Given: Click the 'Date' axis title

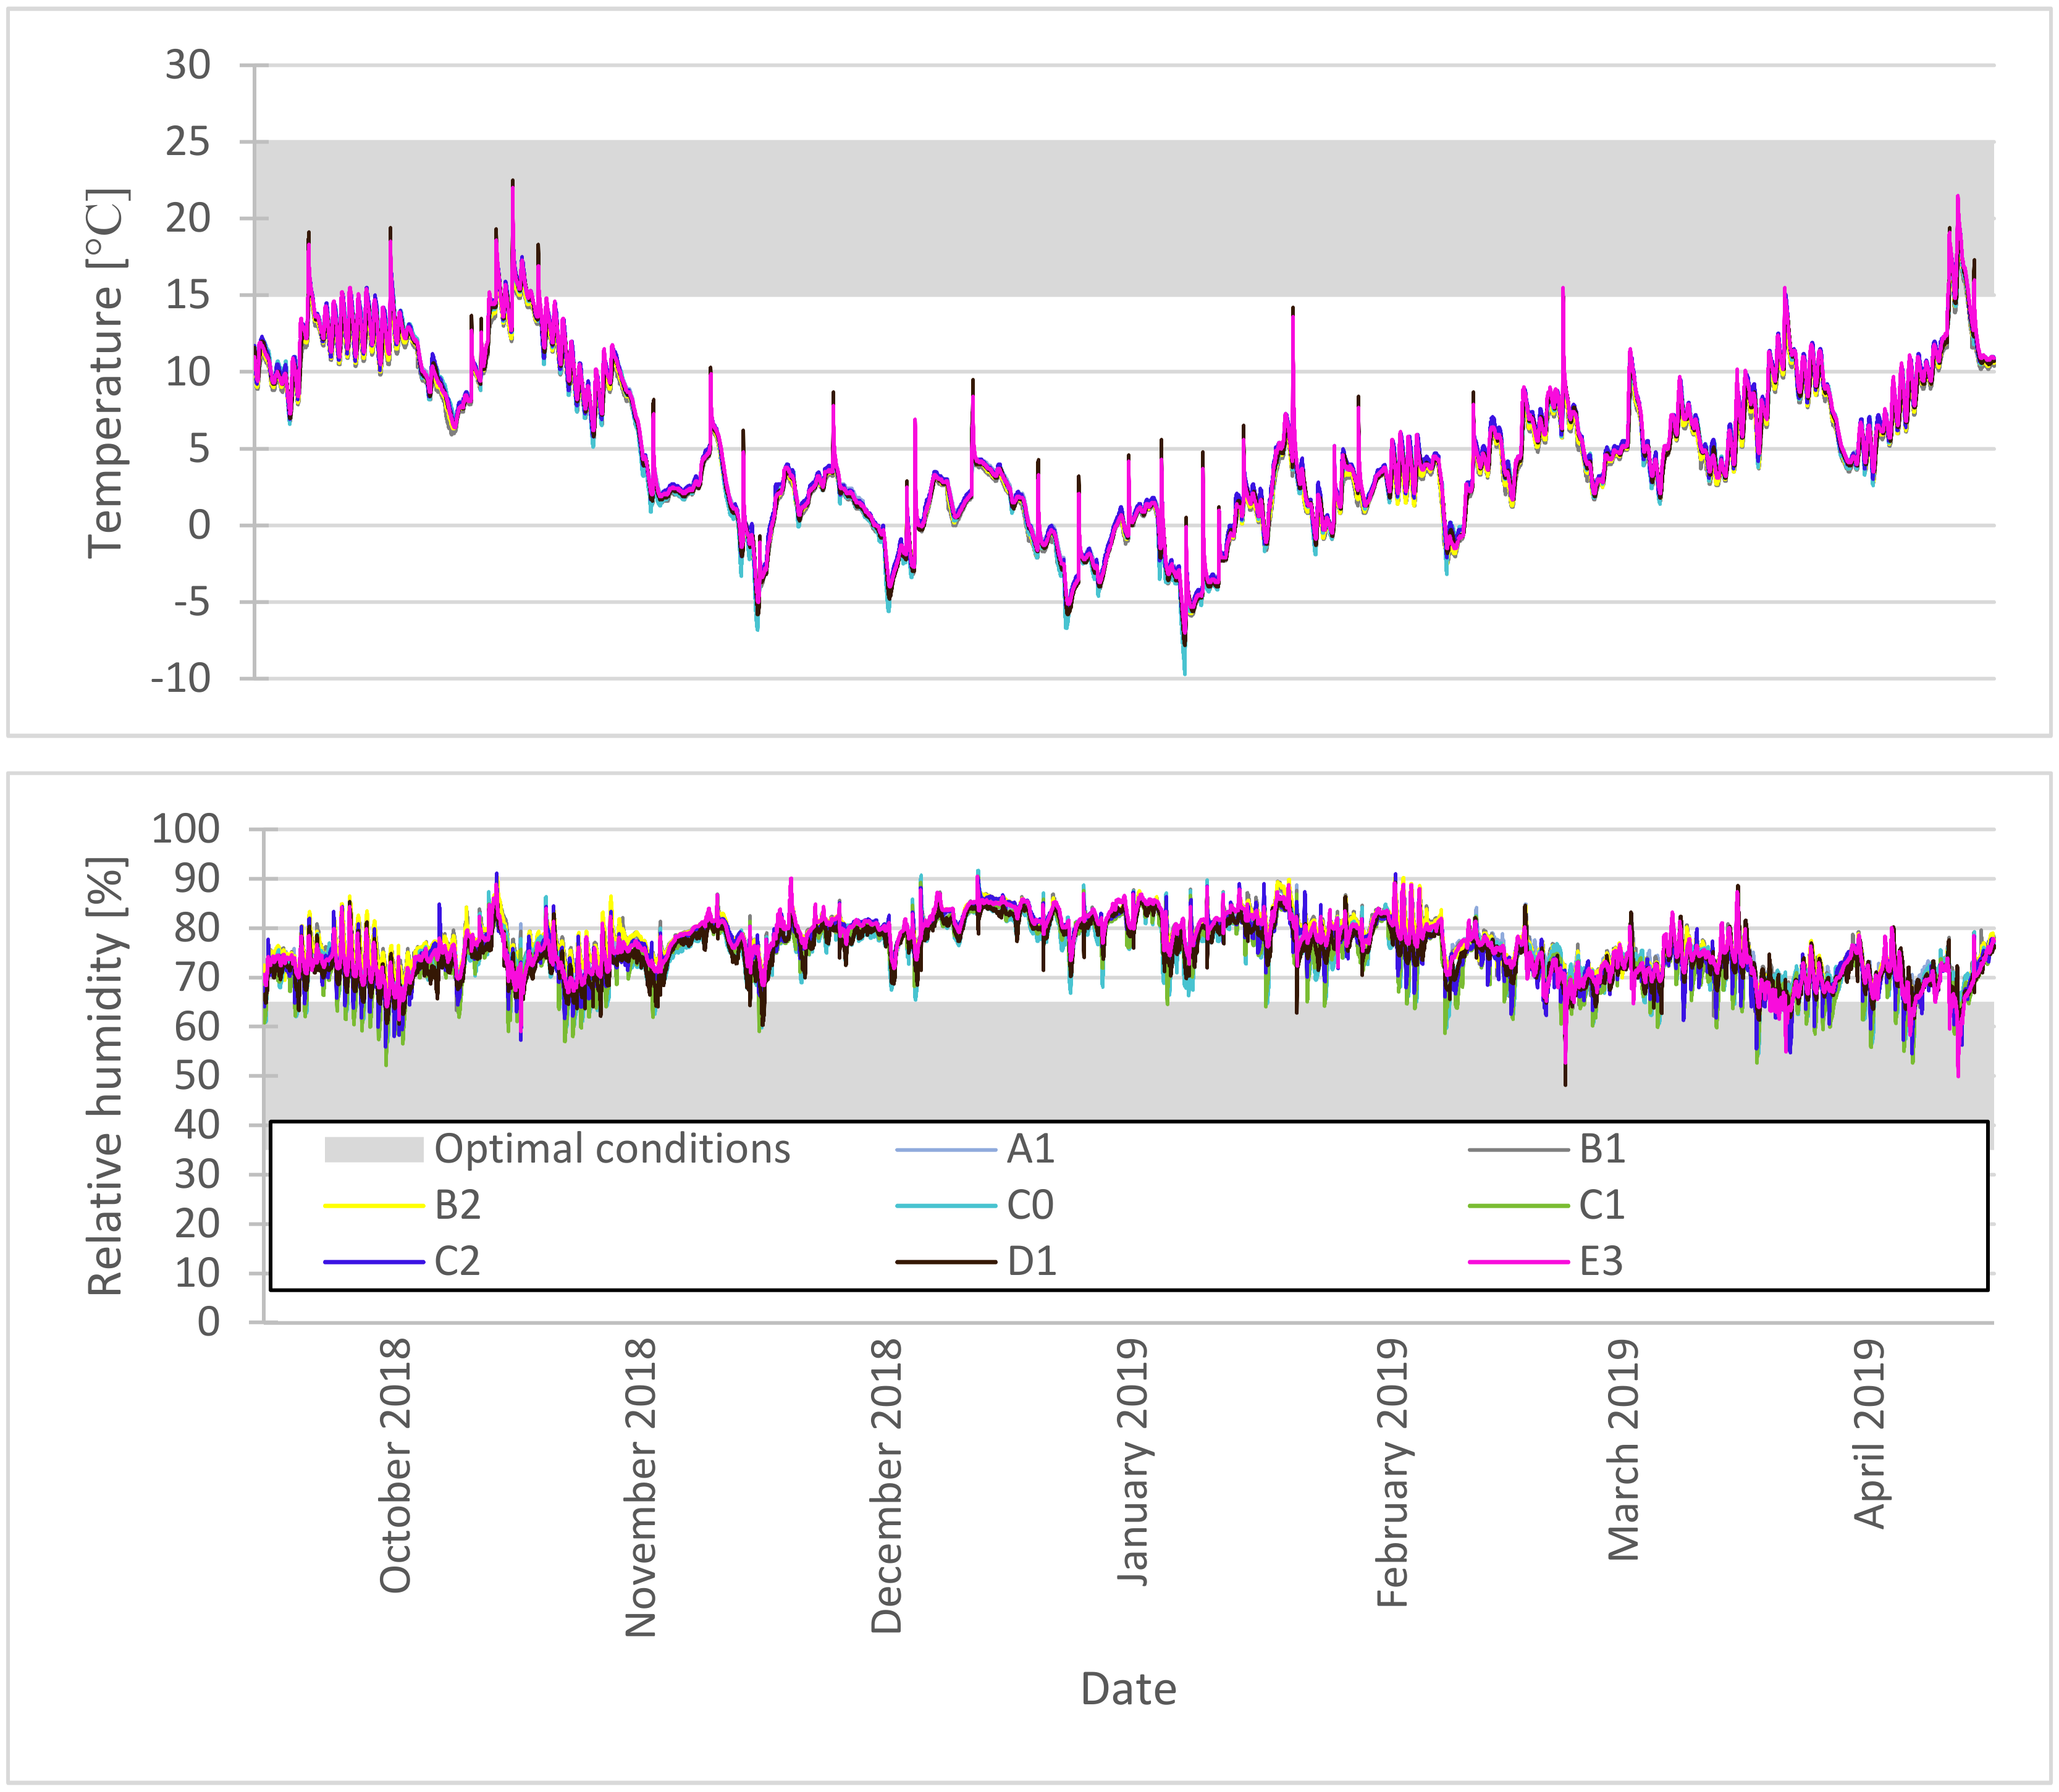Looking at the screenshot, I should pos(1128,1689).
